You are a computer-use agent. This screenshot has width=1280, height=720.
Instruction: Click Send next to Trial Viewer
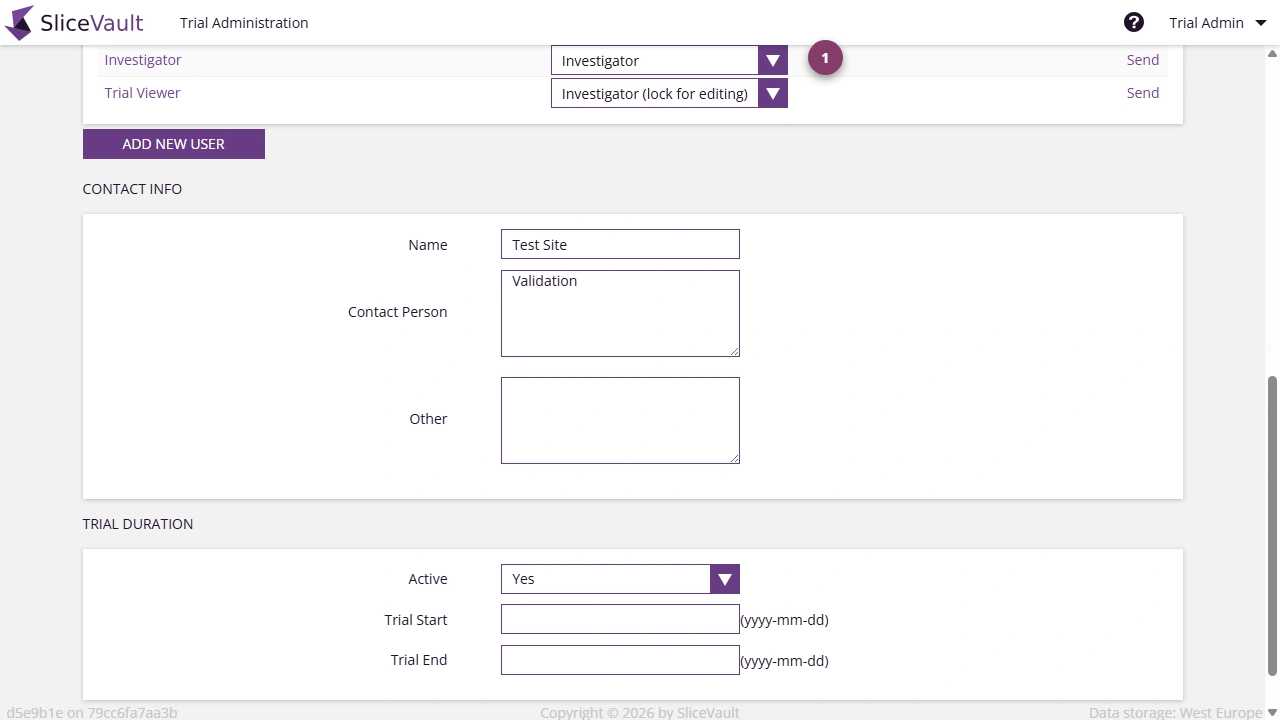coord(1142,93)
